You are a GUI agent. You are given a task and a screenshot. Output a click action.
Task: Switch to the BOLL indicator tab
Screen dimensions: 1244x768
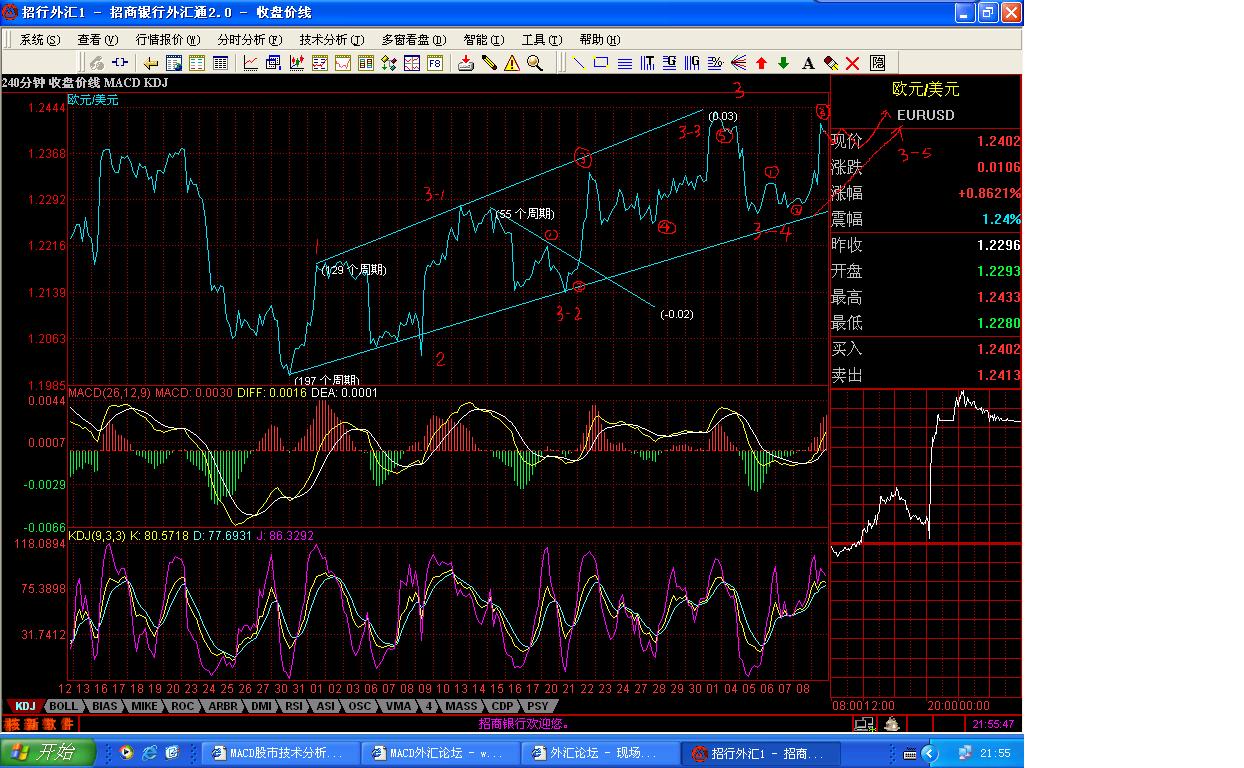[x=63, y=706]
